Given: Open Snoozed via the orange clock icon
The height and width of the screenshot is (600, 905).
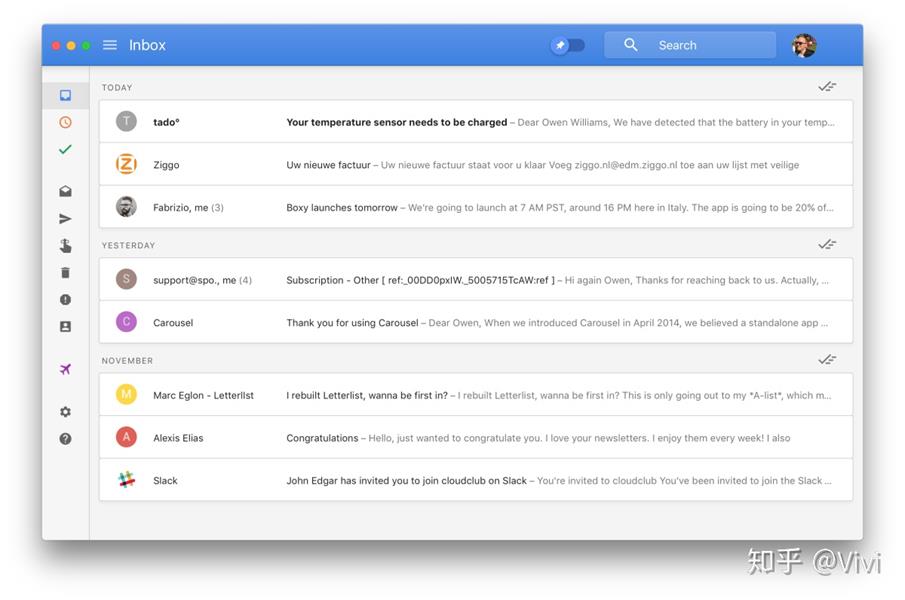Looking at the screenshot, I should pos(65,122).
